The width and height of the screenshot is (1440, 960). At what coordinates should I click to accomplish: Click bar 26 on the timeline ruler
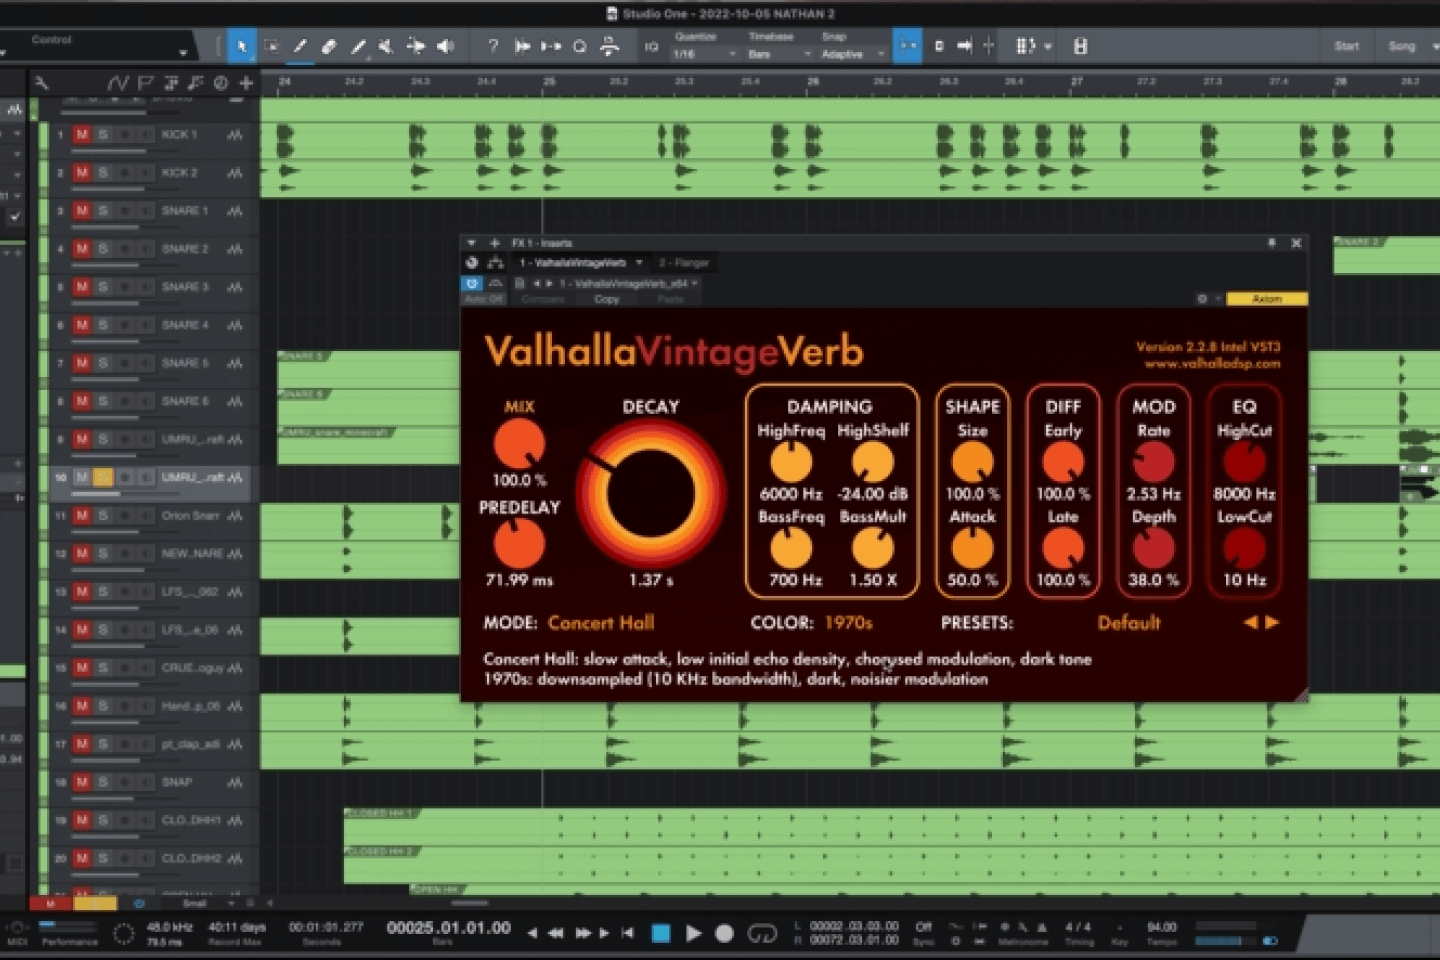813,82
